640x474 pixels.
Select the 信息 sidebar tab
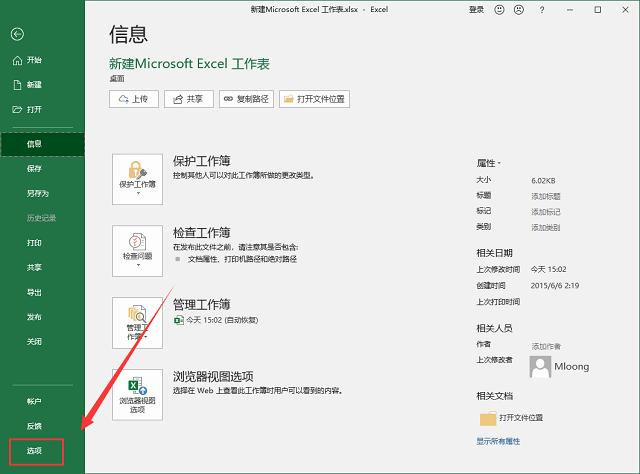point(42,144)
